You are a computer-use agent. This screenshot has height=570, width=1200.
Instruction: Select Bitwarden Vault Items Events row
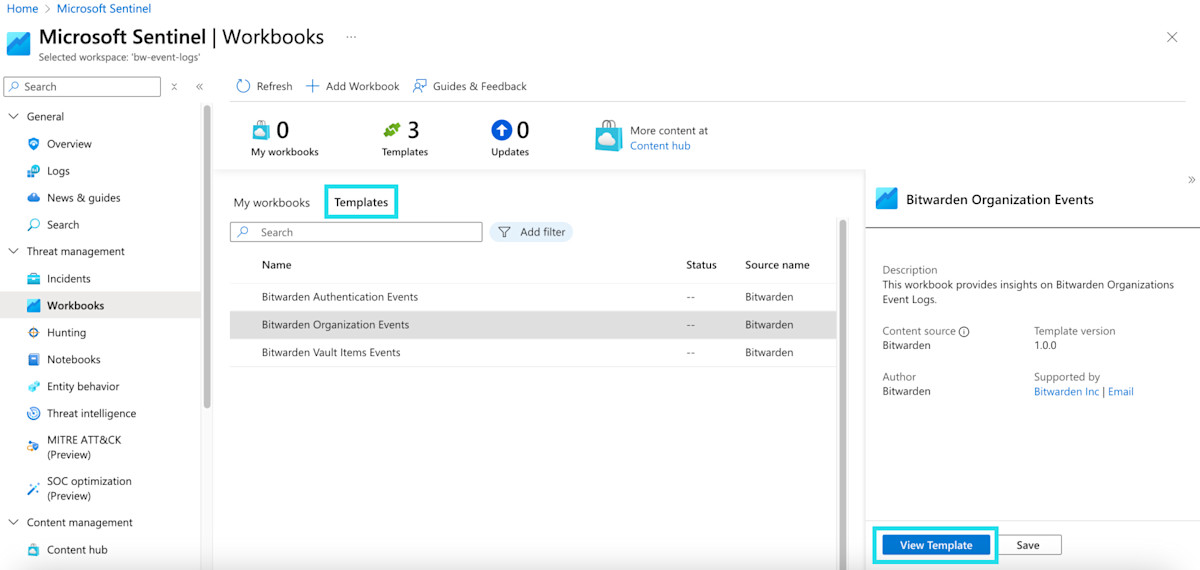(331, 353)
